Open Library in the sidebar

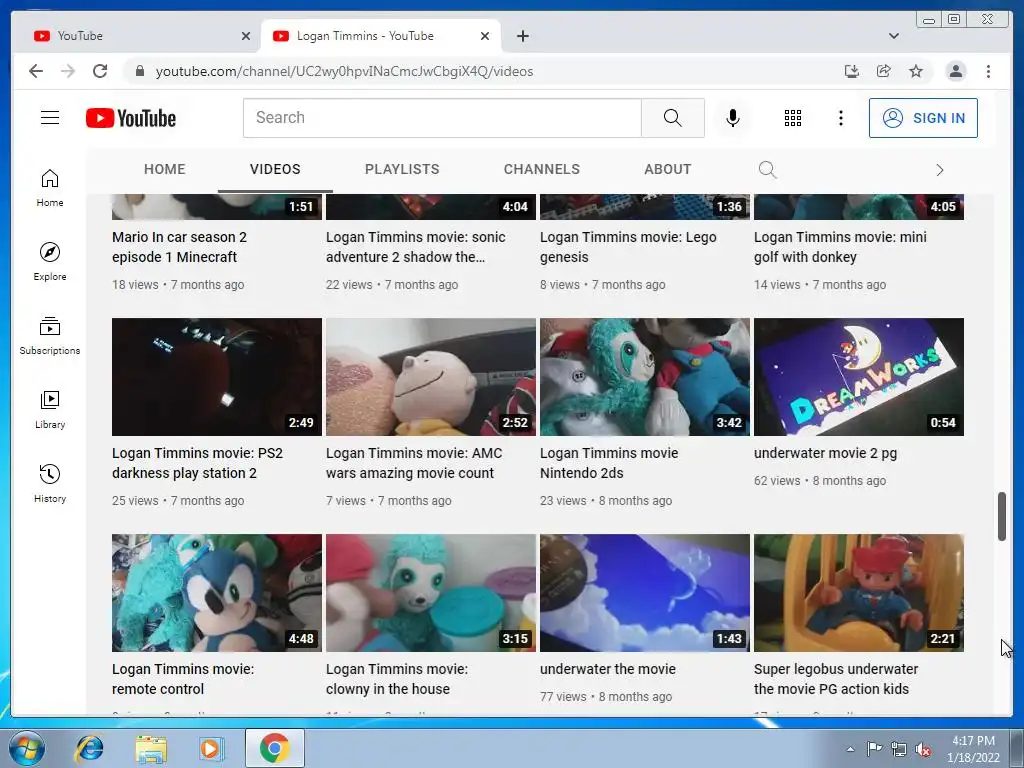50,409
